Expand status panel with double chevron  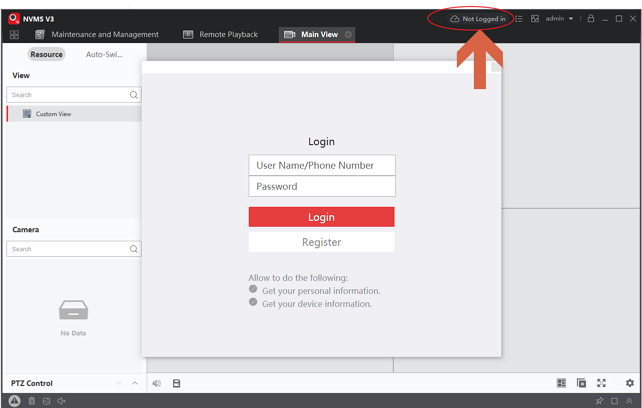pos(629,401)
